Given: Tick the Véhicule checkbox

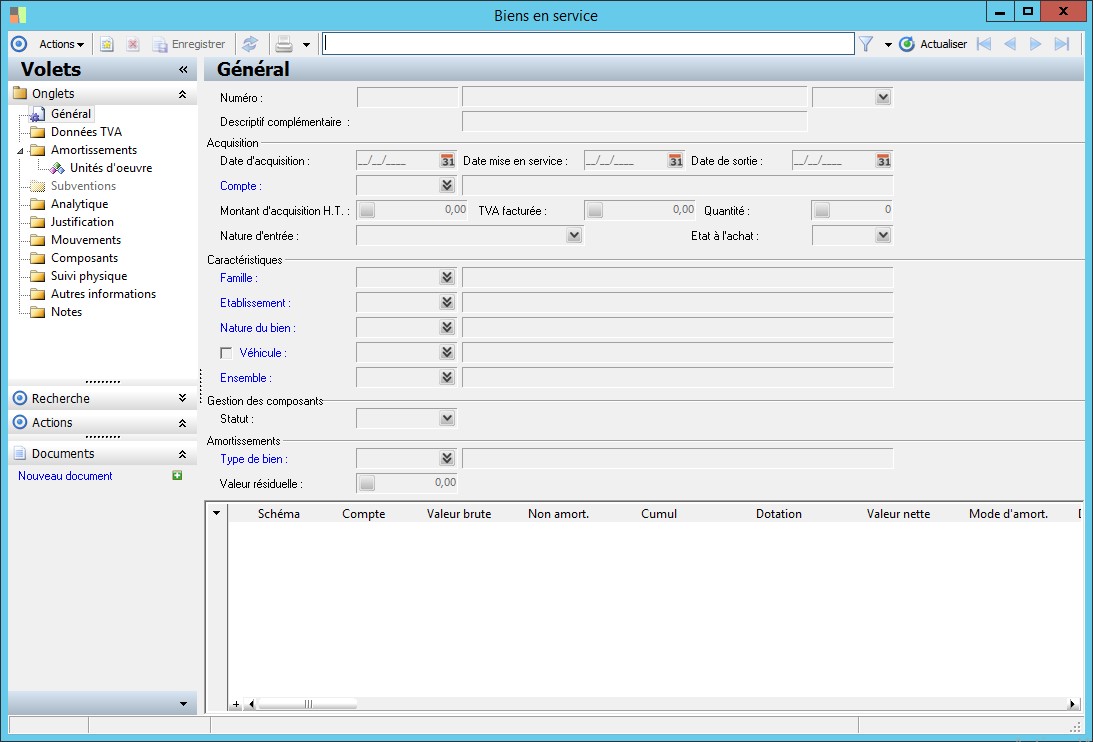Looking at the screenshot, I should (226, 353).
